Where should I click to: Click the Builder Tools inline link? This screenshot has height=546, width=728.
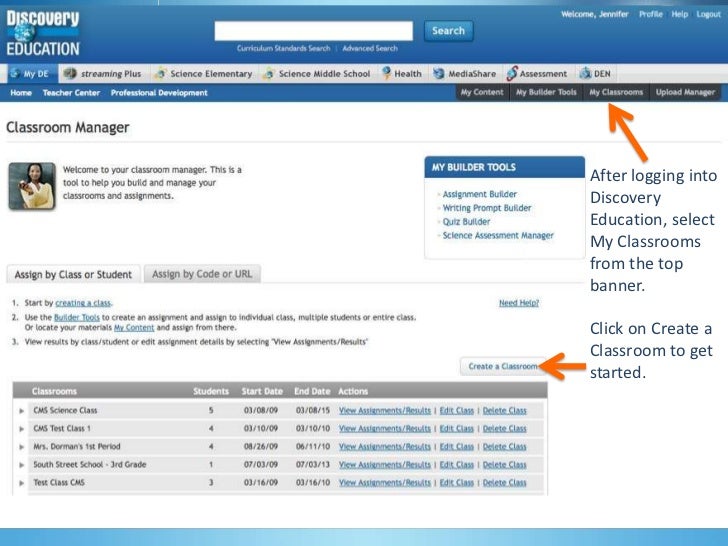[77, 318]
